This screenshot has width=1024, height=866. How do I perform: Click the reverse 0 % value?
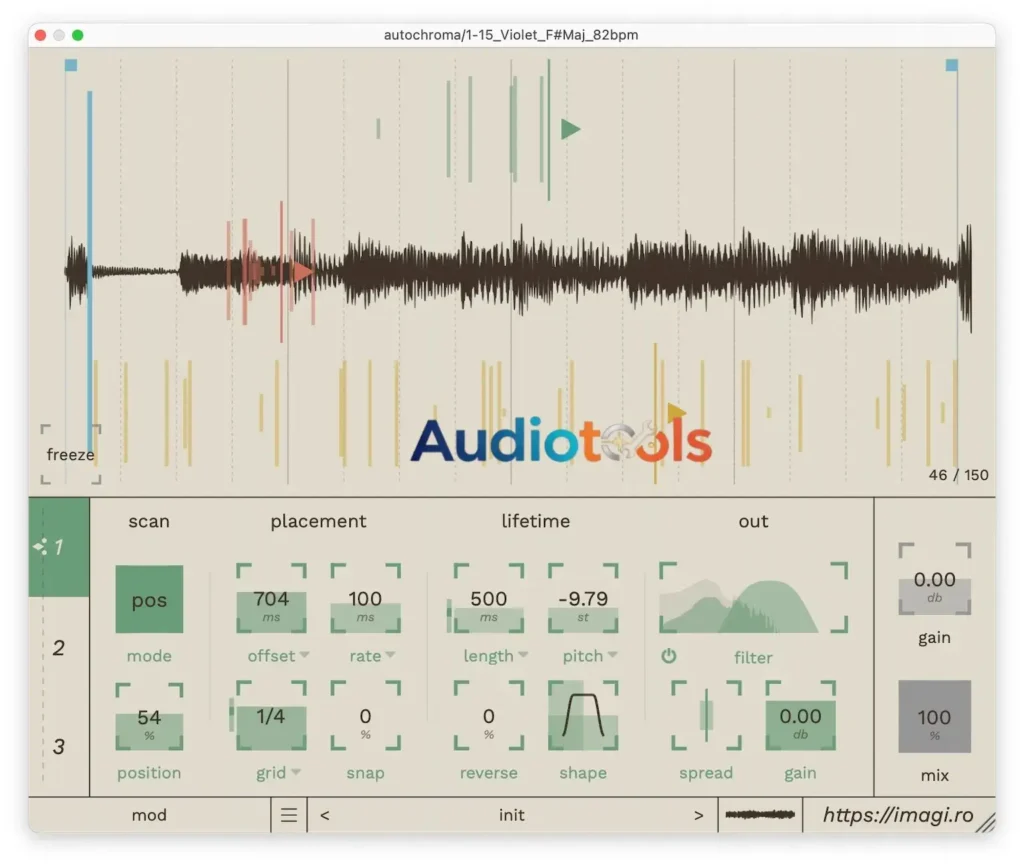point(488,716)
